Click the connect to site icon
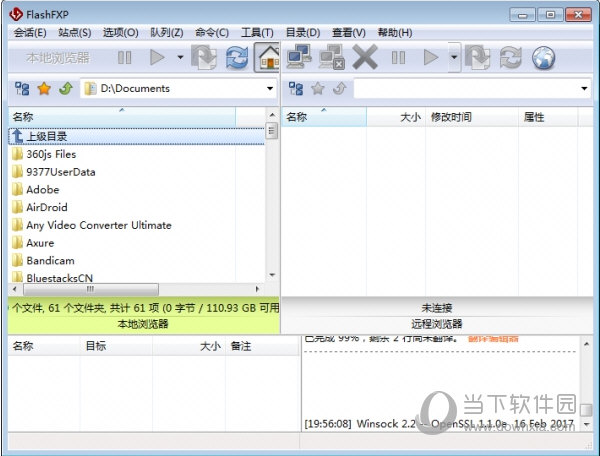Screen dimensions: 600x456 [299, 57]
